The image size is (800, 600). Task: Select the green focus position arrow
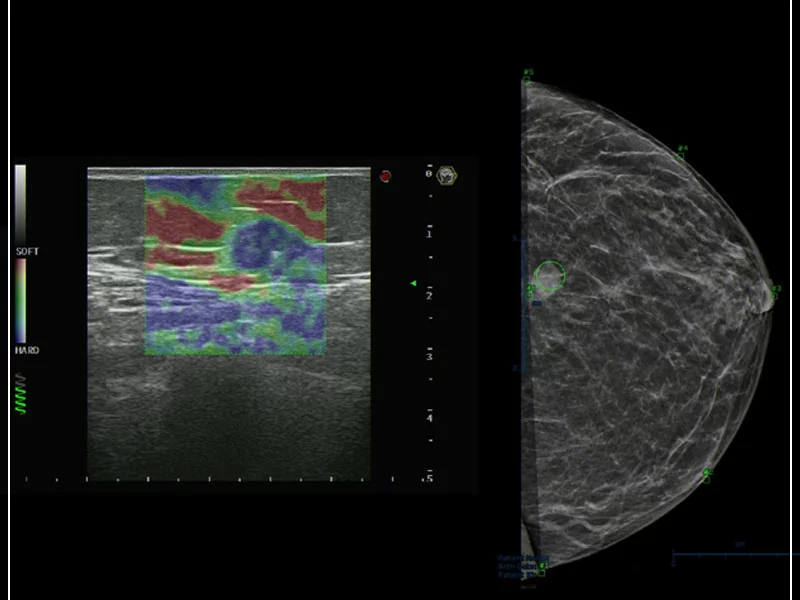[x=411, y=283]
